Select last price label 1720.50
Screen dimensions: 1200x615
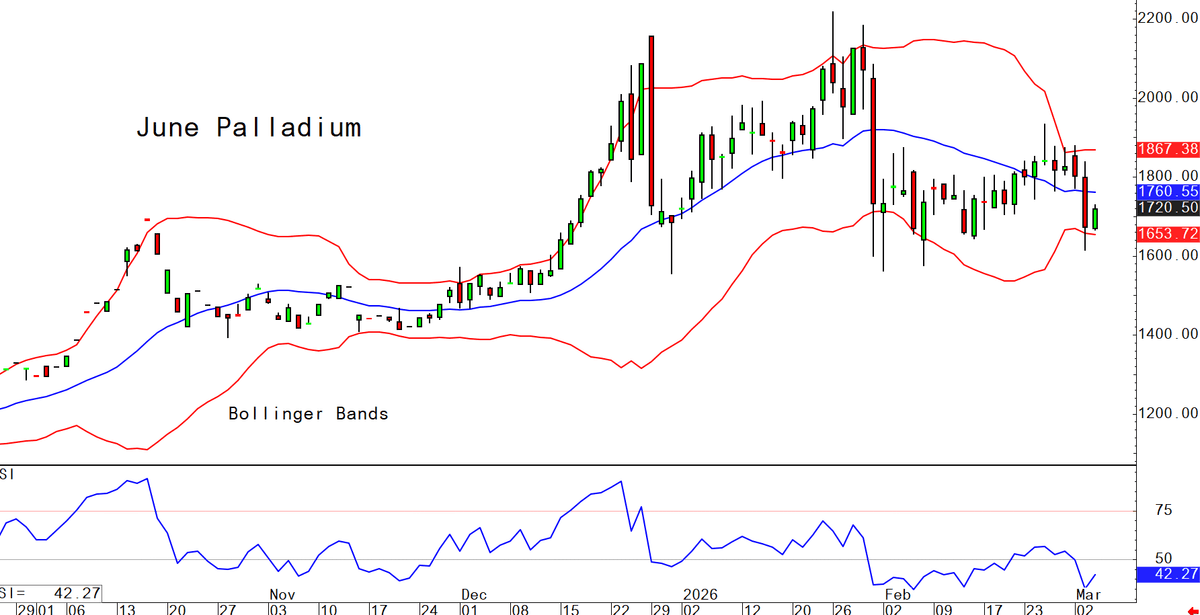point(1167,208)
